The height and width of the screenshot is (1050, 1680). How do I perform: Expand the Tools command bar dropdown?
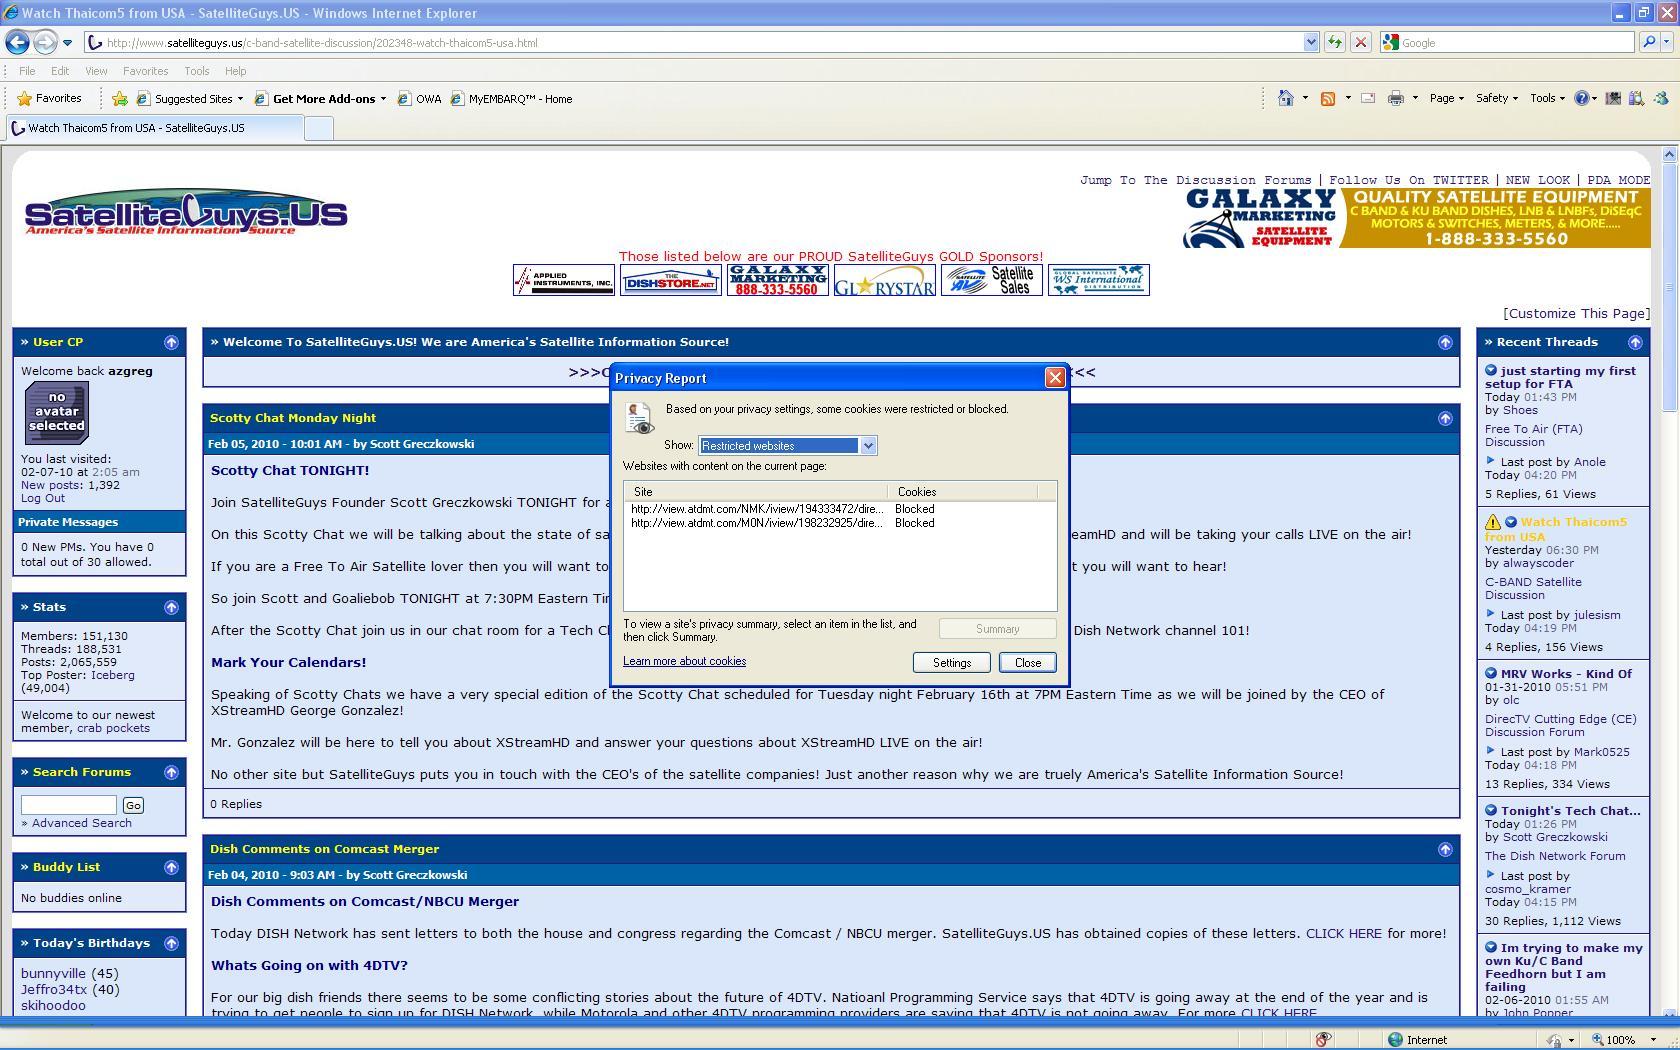[1547, 98]
